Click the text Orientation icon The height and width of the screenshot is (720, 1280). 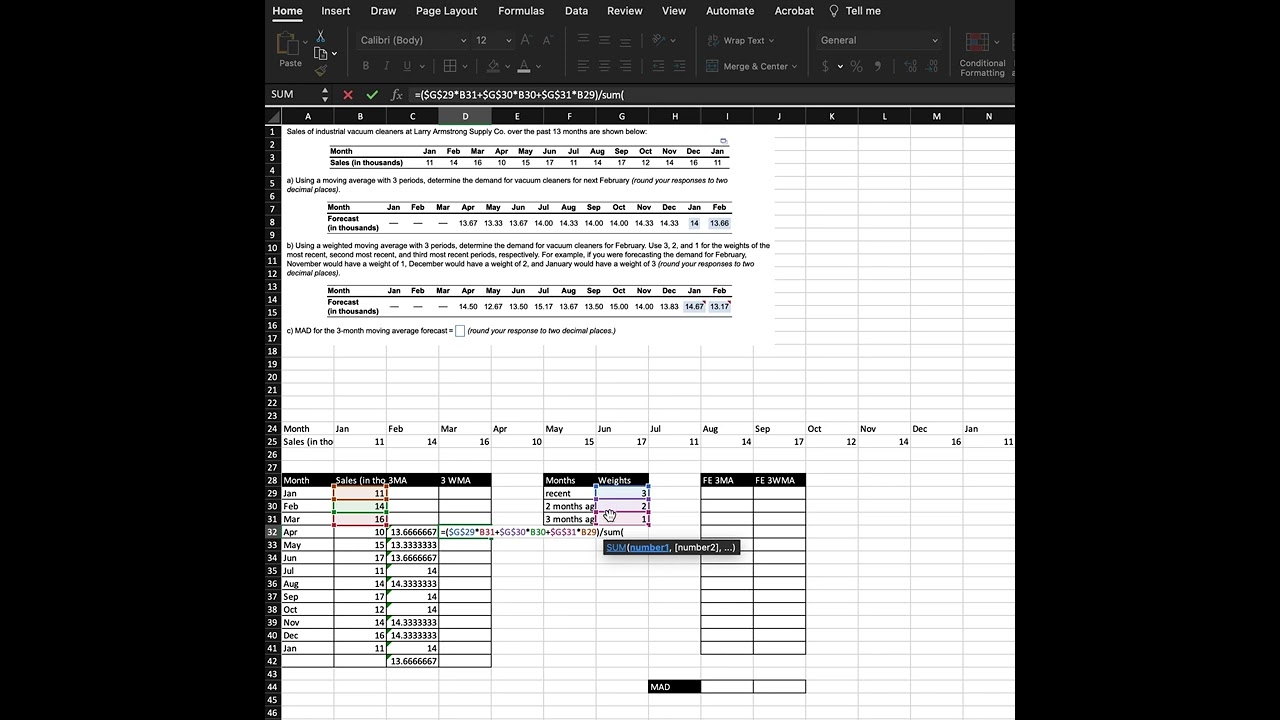659,40
